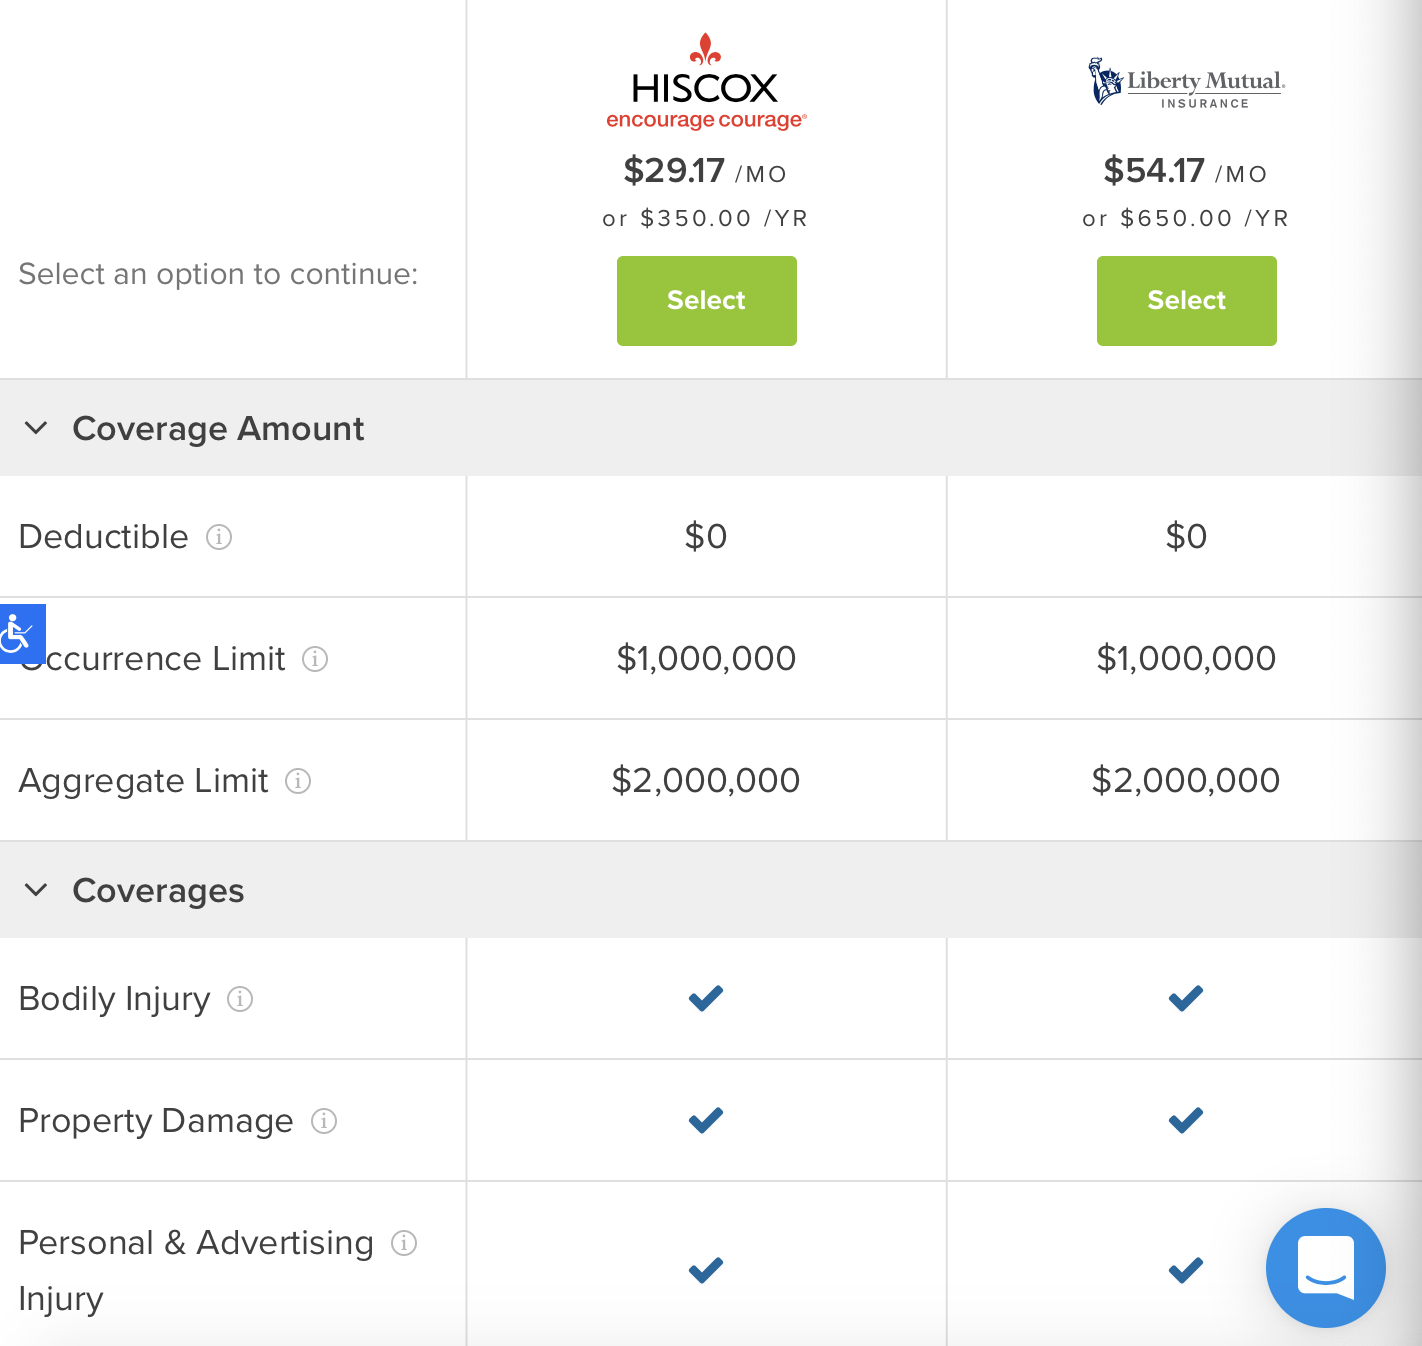The image size is (1422, 1346).
Task: Click the Deductible info icon
Action: (x=219, y=537)
